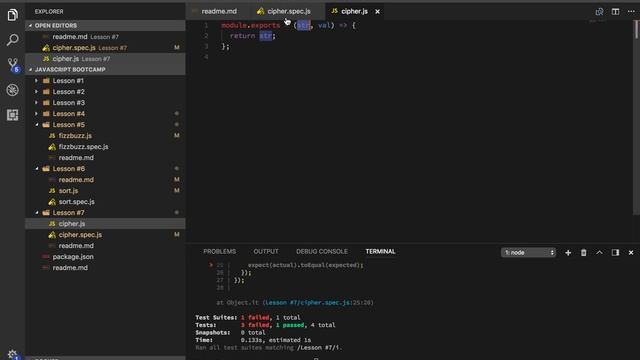
Task: Open package.json file
Action: [x=105, y=257]
